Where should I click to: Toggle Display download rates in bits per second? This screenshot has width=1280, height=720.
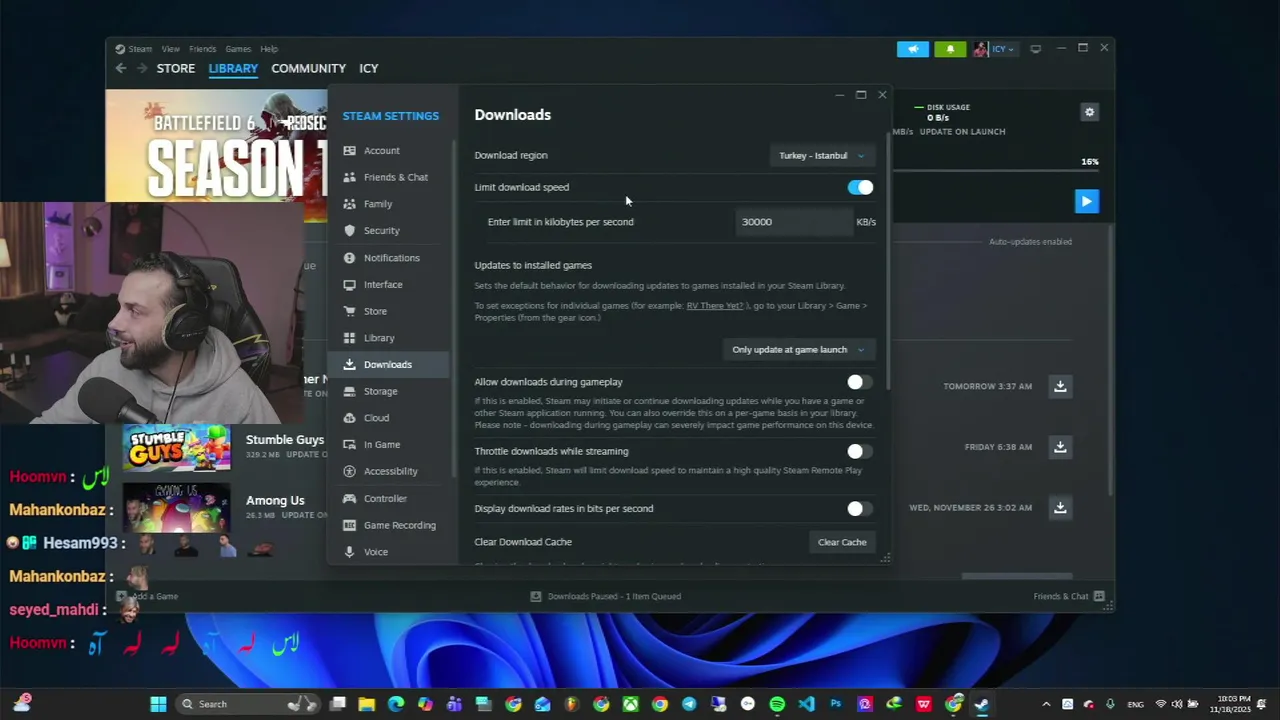860,509
